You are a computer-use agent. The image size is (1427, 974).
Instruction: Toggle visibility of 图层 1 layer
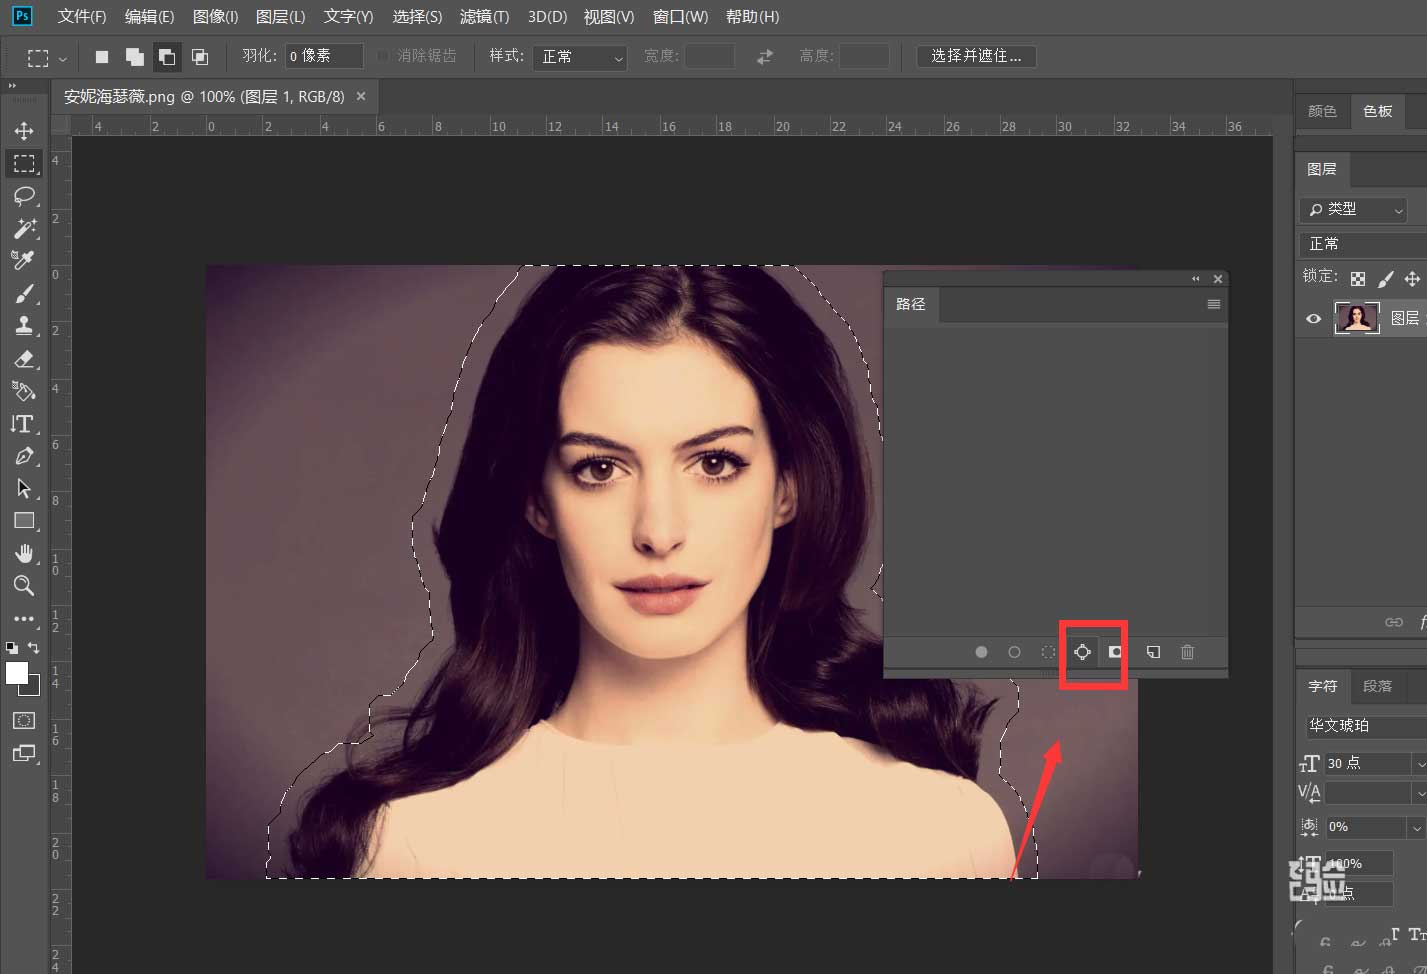point(1314,318)
